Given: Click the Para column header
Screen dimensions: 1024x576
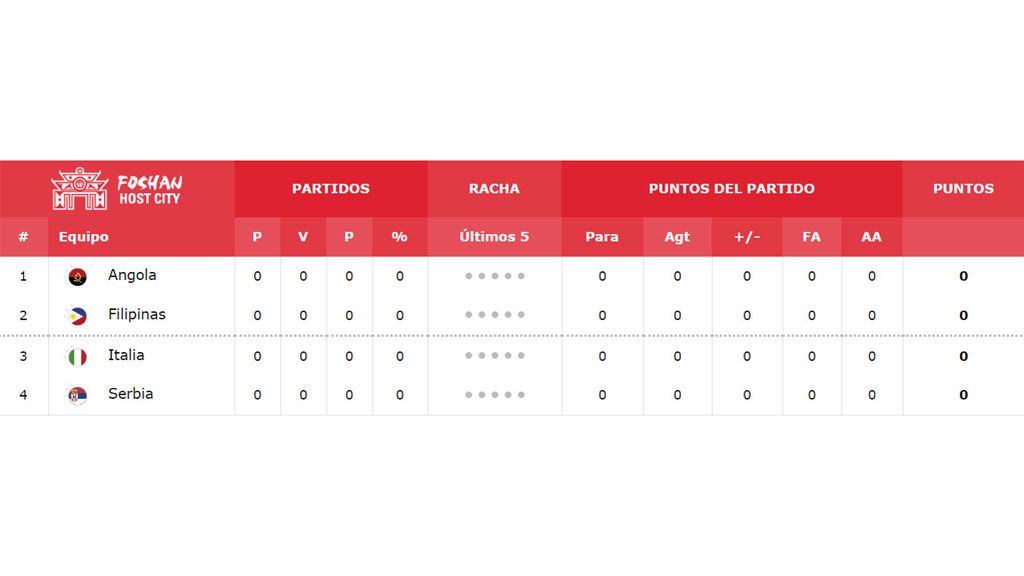Looking at the screenshot, I should pos(602,237).
